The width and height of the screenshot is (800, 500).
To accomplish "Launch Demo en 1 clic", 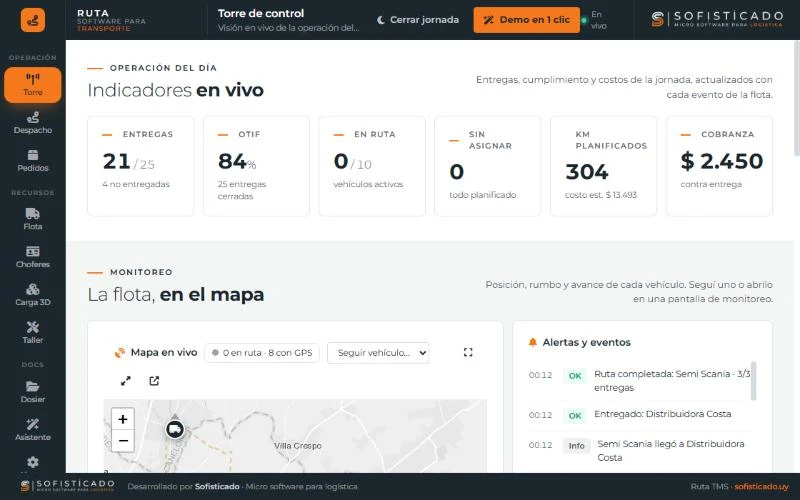I will tap(527, 20).
